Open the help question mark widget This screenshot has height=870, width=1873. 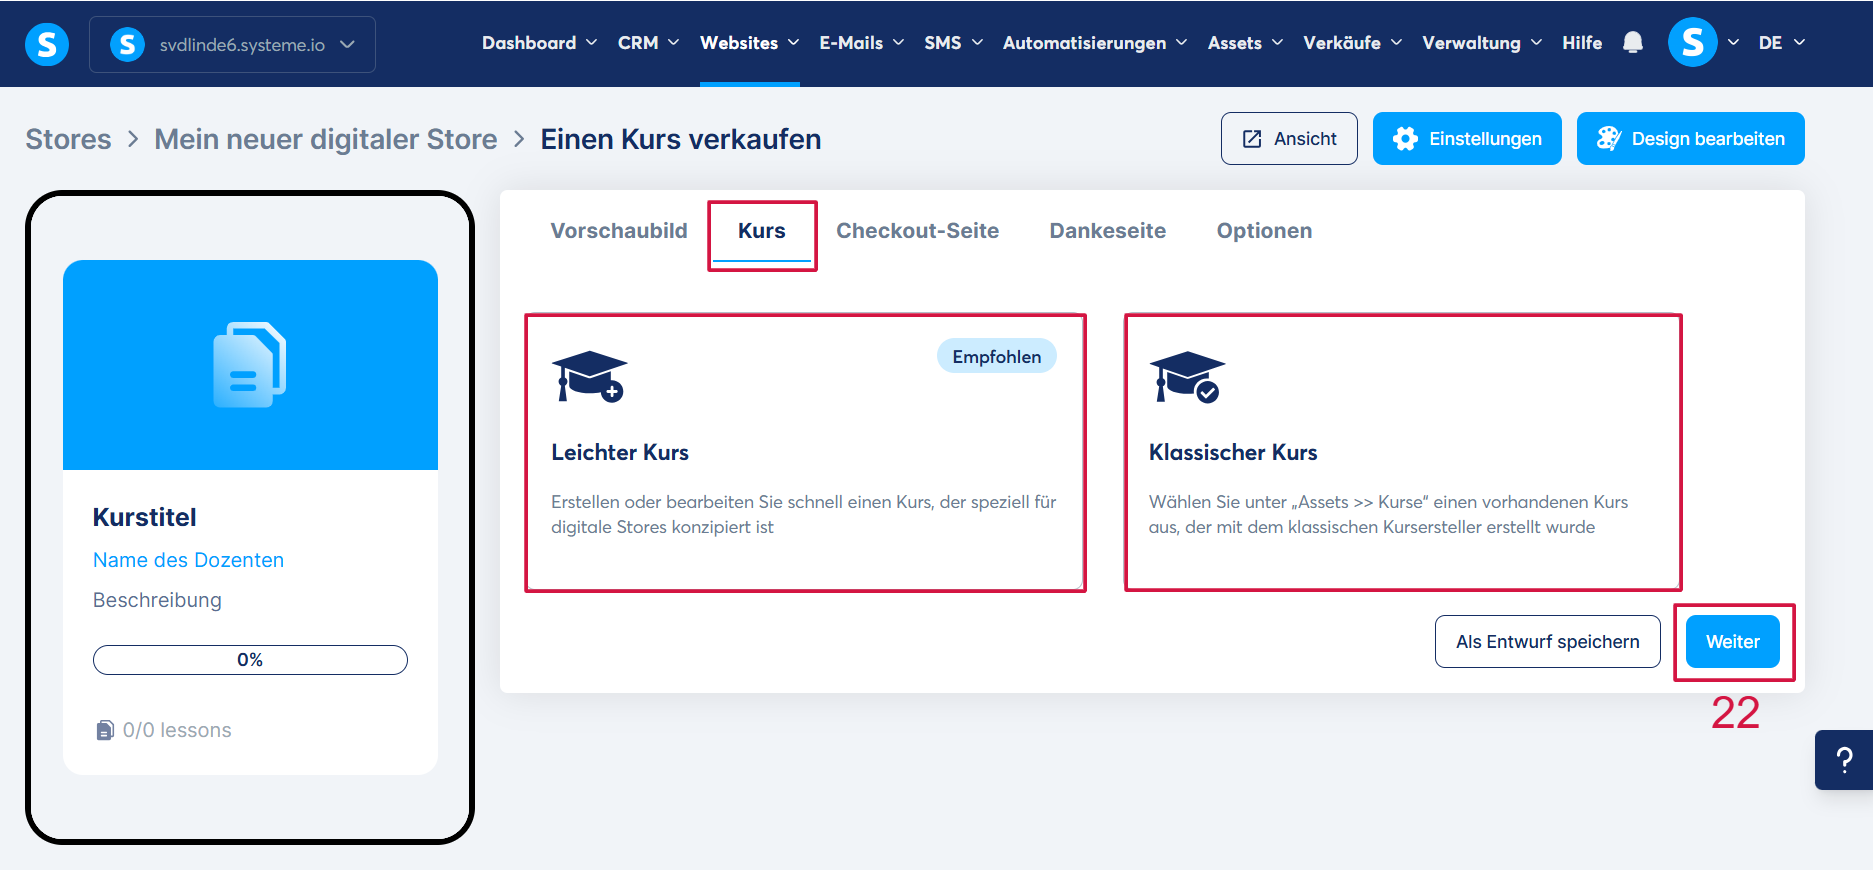(x=1844, y=760)
